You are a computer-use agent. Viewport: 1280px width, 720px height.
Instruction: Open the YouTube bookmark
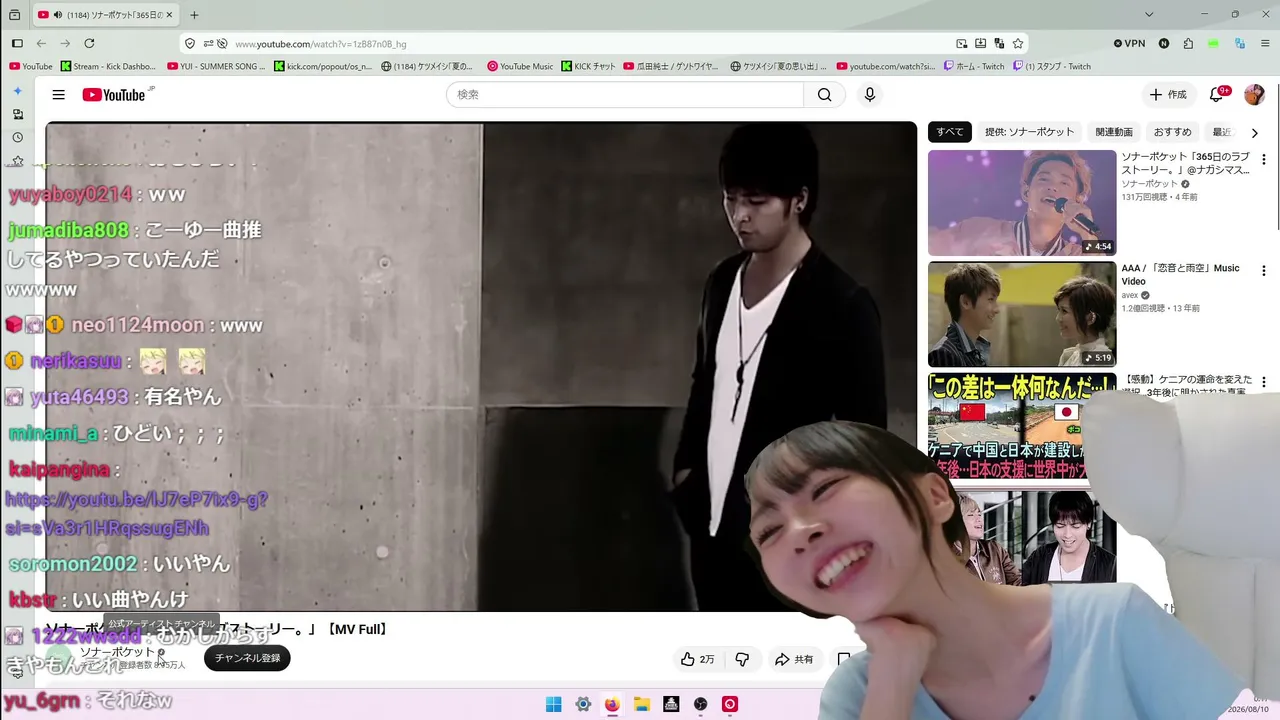point(31,67)
